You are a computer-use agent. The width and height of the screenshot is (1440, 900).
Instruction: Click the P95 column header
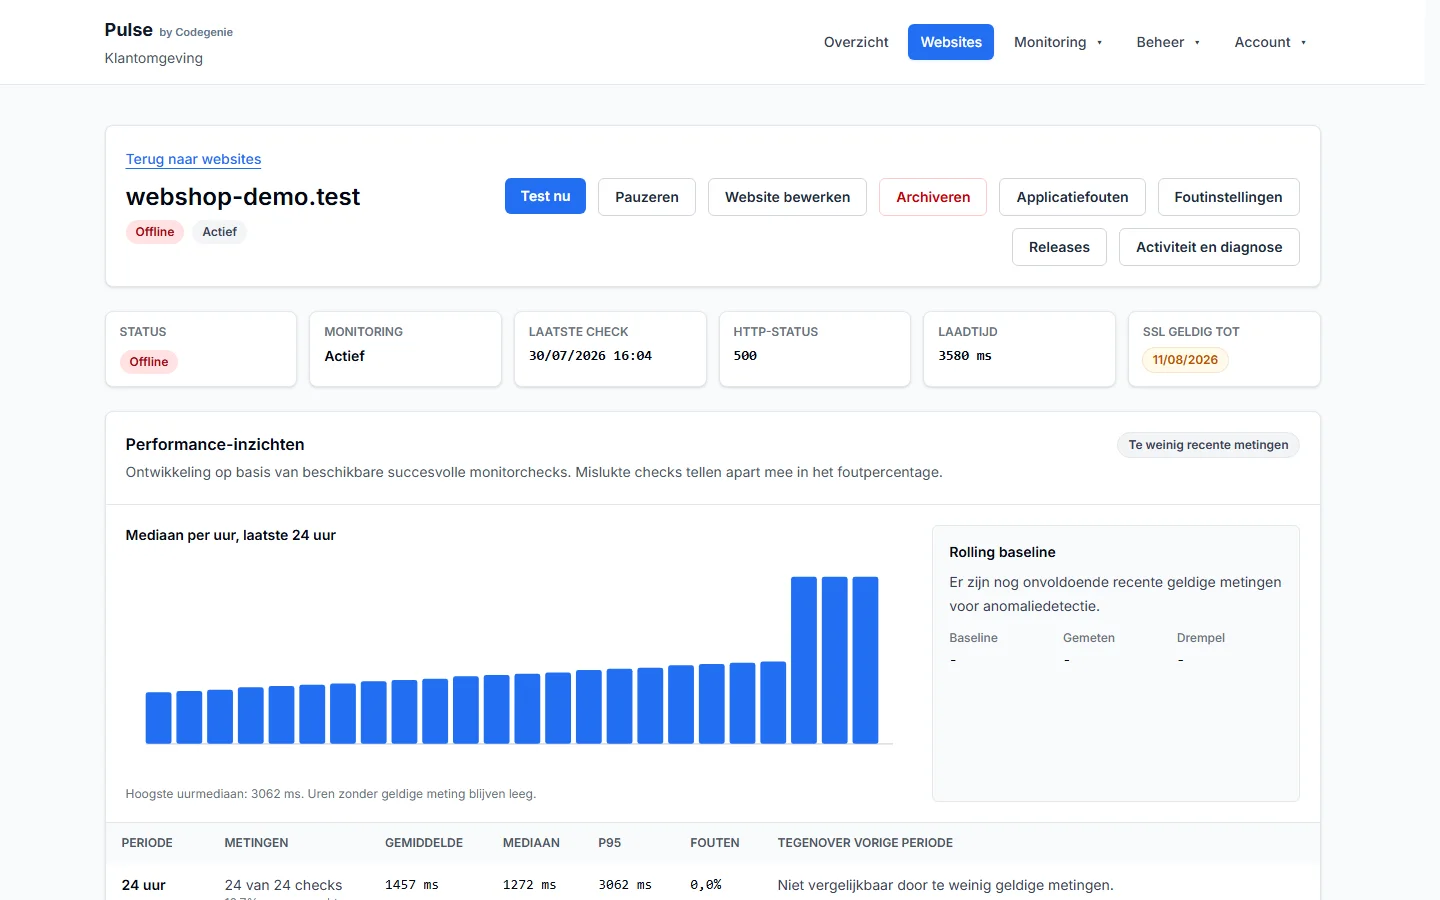[x=610, y=843]
